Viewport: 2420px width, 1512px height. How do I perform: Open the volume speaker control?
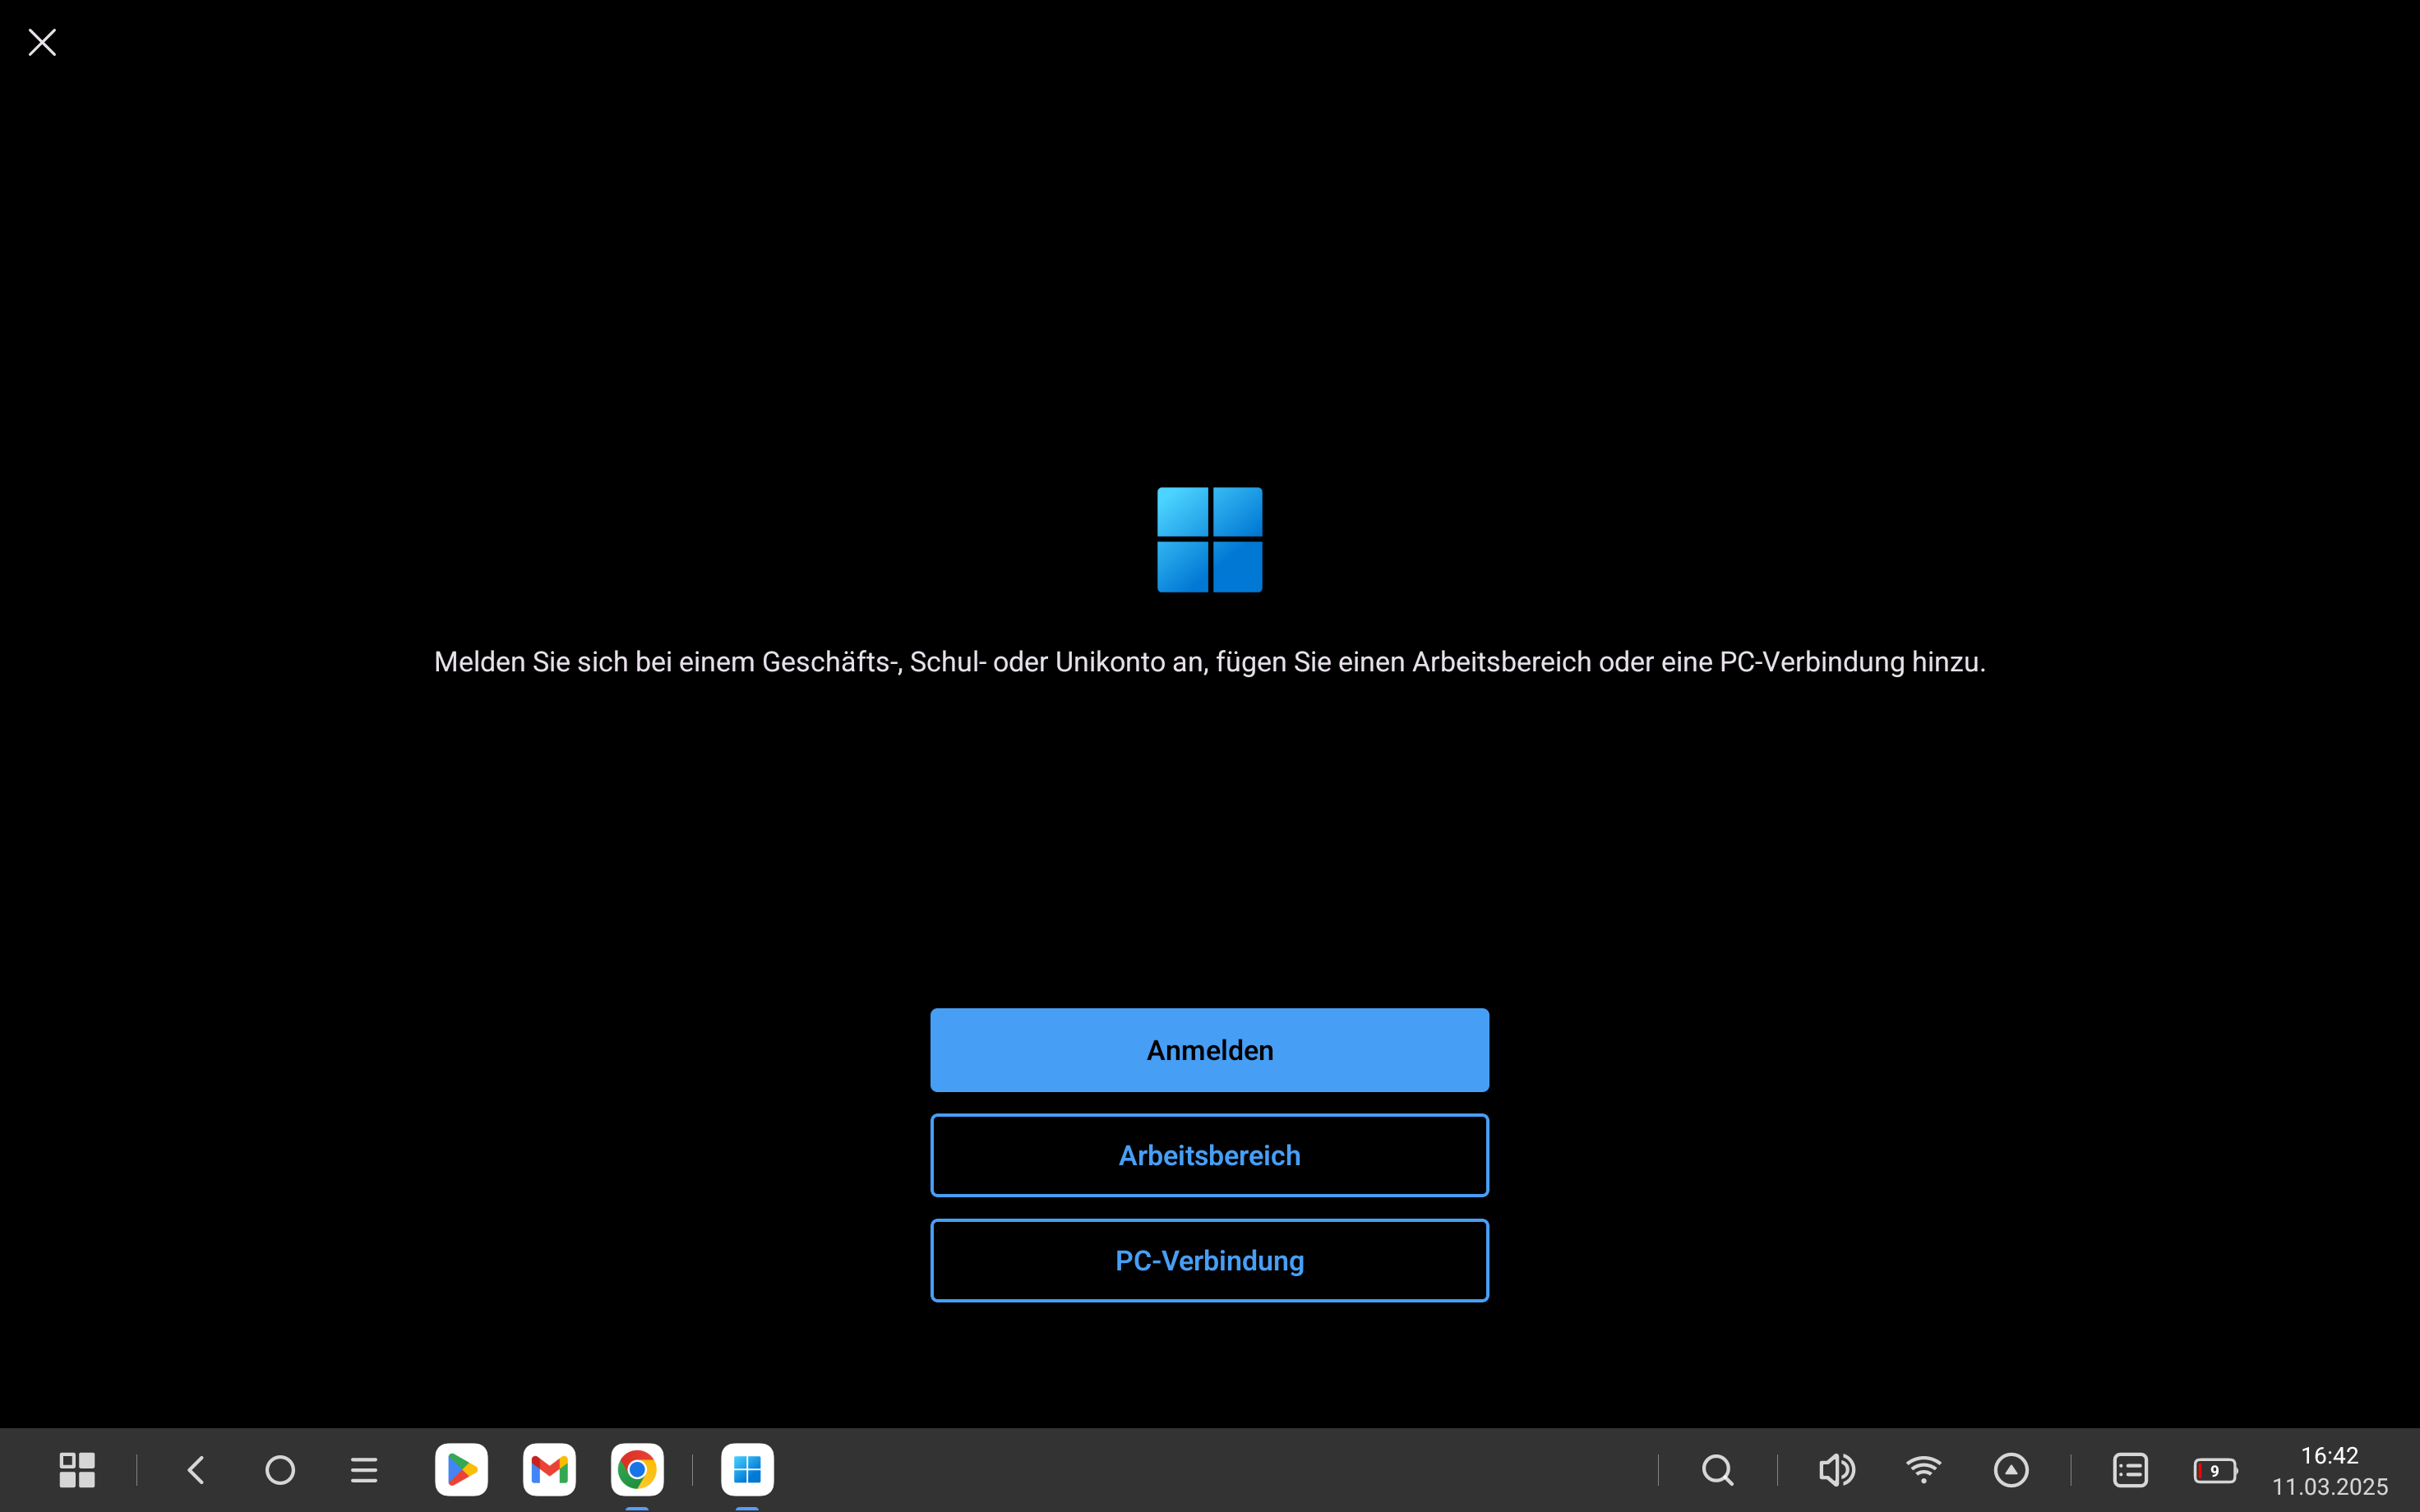[x=1836, y=1470]
